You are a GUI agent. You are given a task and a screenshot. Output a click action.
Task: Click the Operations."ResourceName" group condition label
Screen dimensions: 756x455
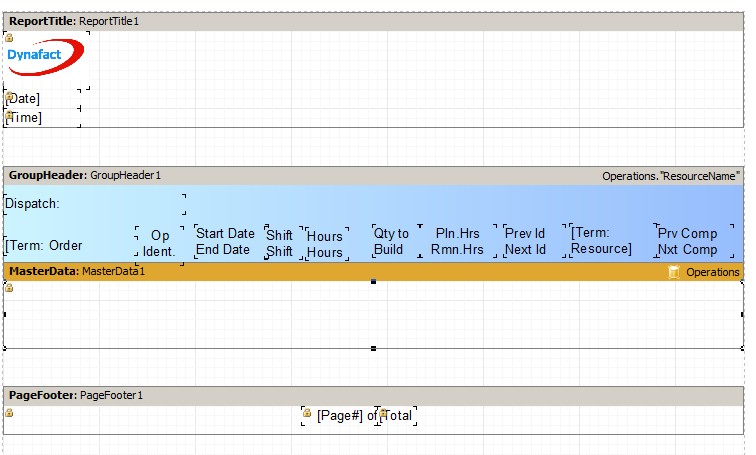(x=671, y=176)
